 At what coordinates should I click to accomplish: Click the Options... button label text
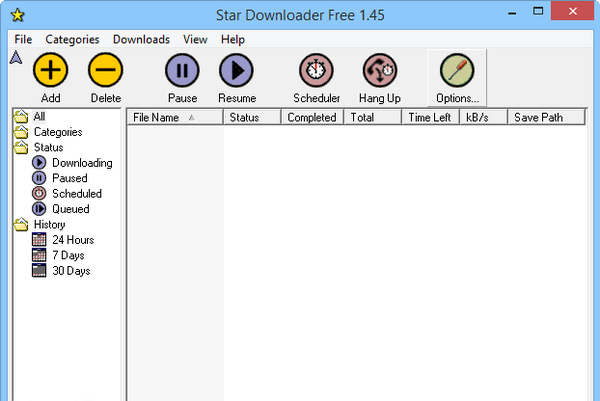click(x=458, y=99)
